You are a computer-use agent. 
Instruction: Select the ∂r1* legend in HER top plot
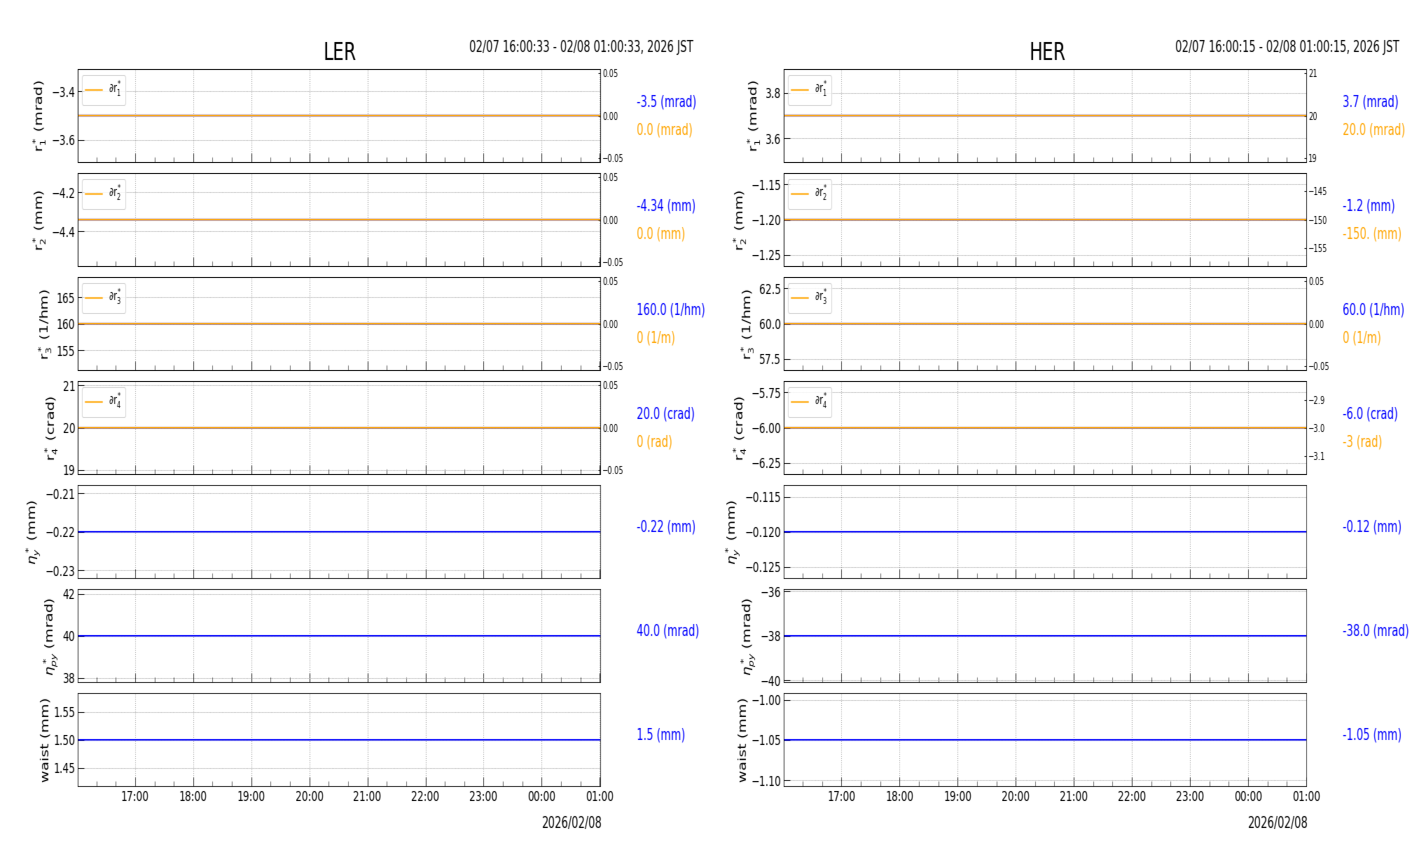click(x=809, y=90)
